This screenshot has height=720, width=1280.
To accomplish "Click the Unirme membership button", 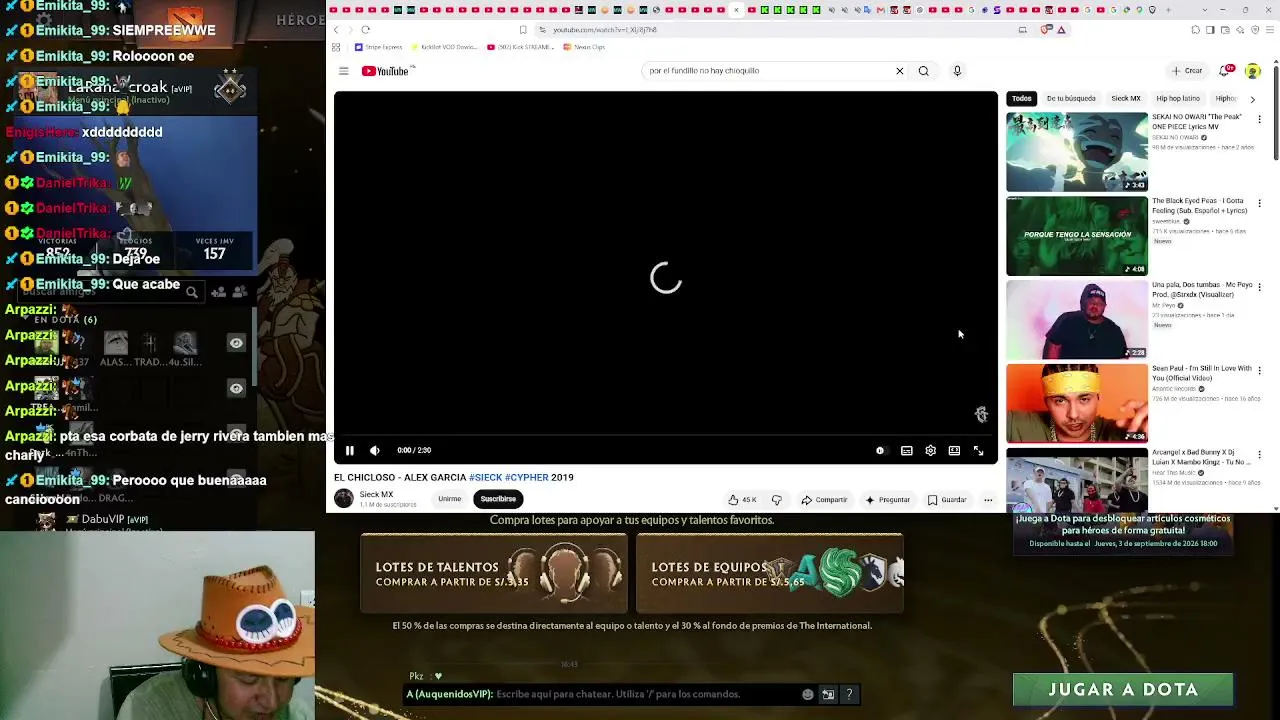I will tap(449, 499).
